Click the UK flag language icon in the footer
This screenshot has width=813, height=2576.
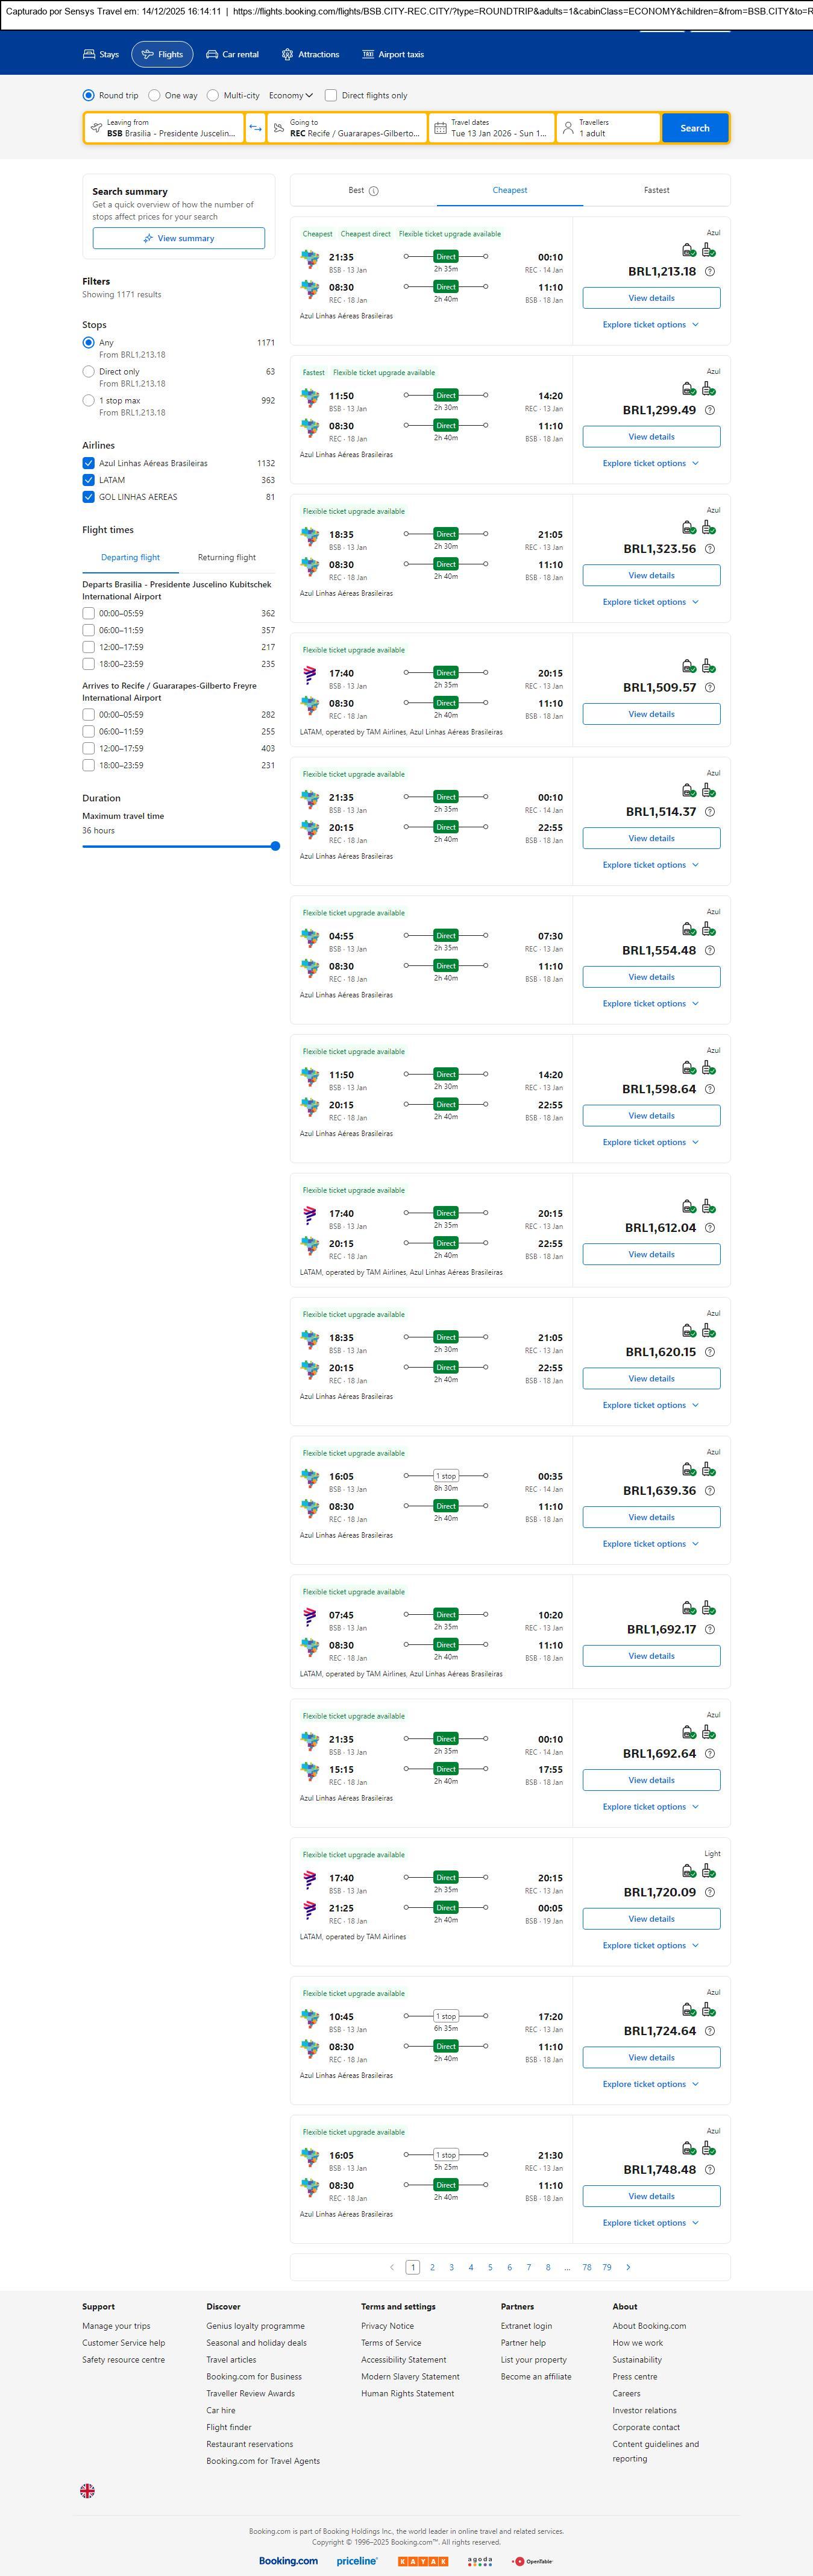coord(88,2490)
